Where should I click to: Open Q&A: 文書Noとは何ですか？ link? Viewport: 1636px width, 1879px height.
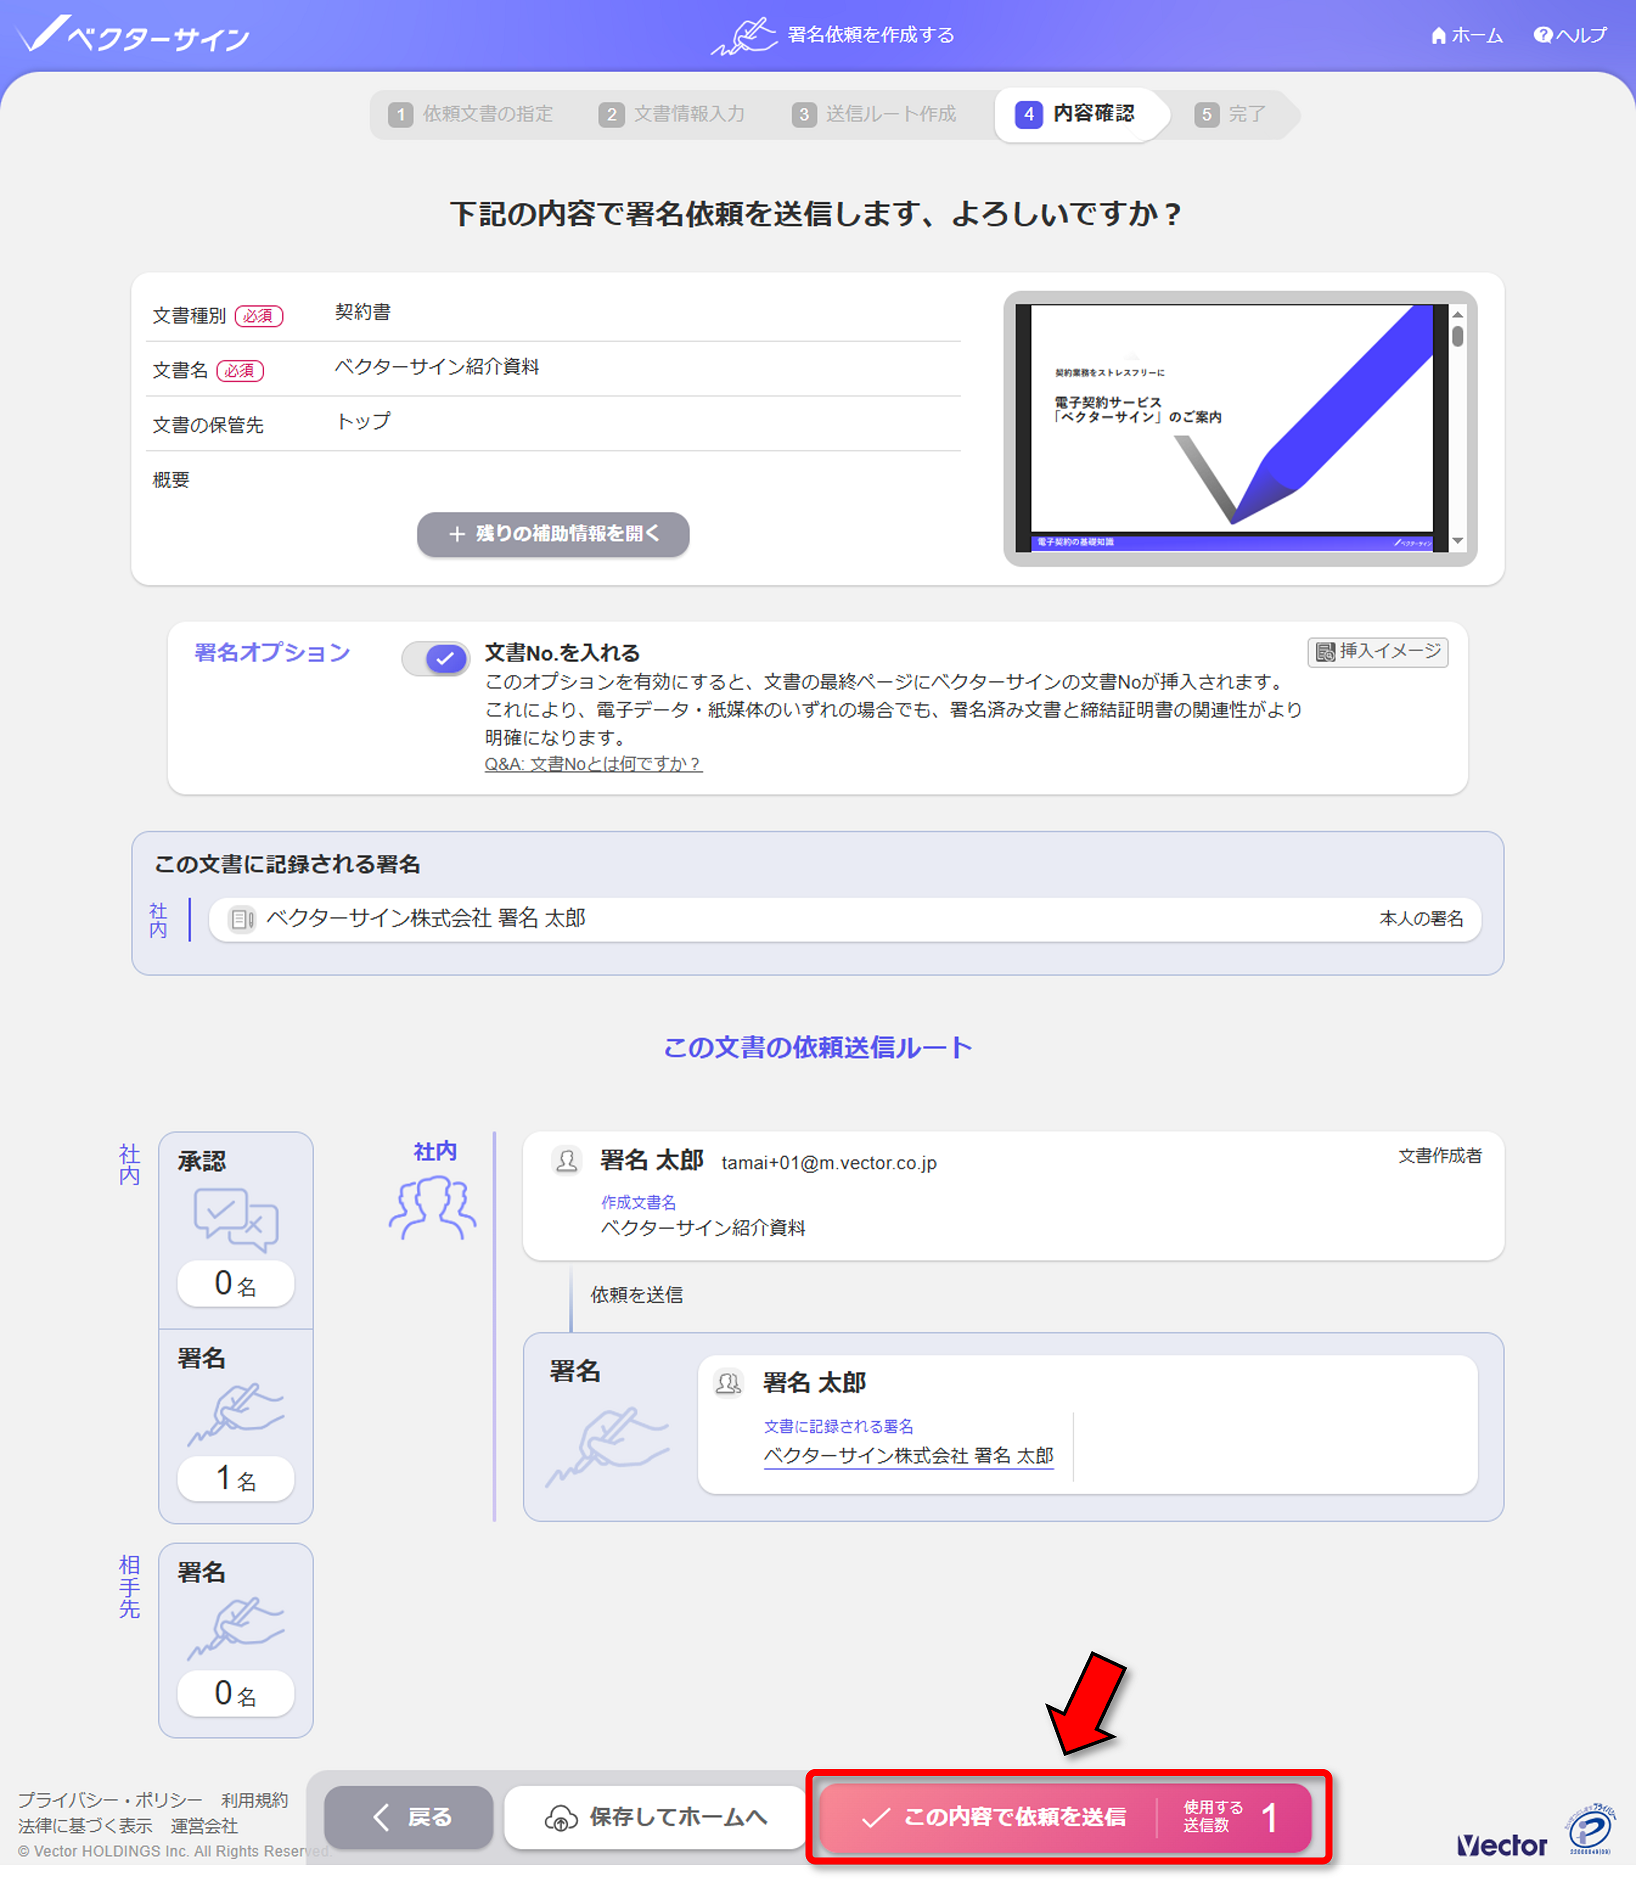593,764
